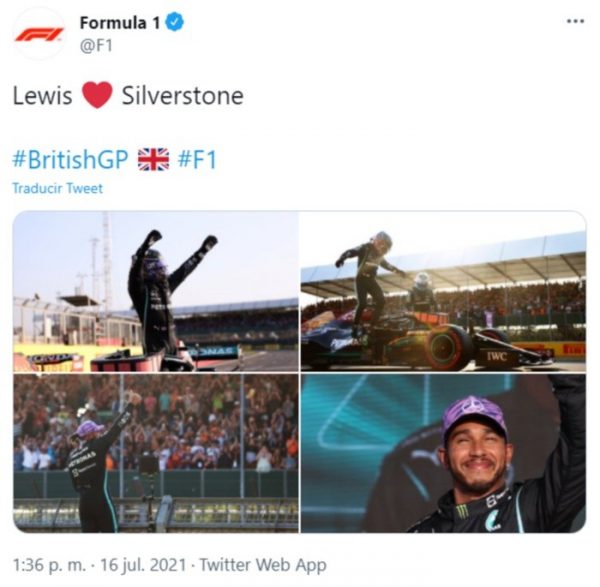Click Traducir Tweet to translate
Image resolution: width=600 pixels, height=587 pixels.
click(57, 188)
